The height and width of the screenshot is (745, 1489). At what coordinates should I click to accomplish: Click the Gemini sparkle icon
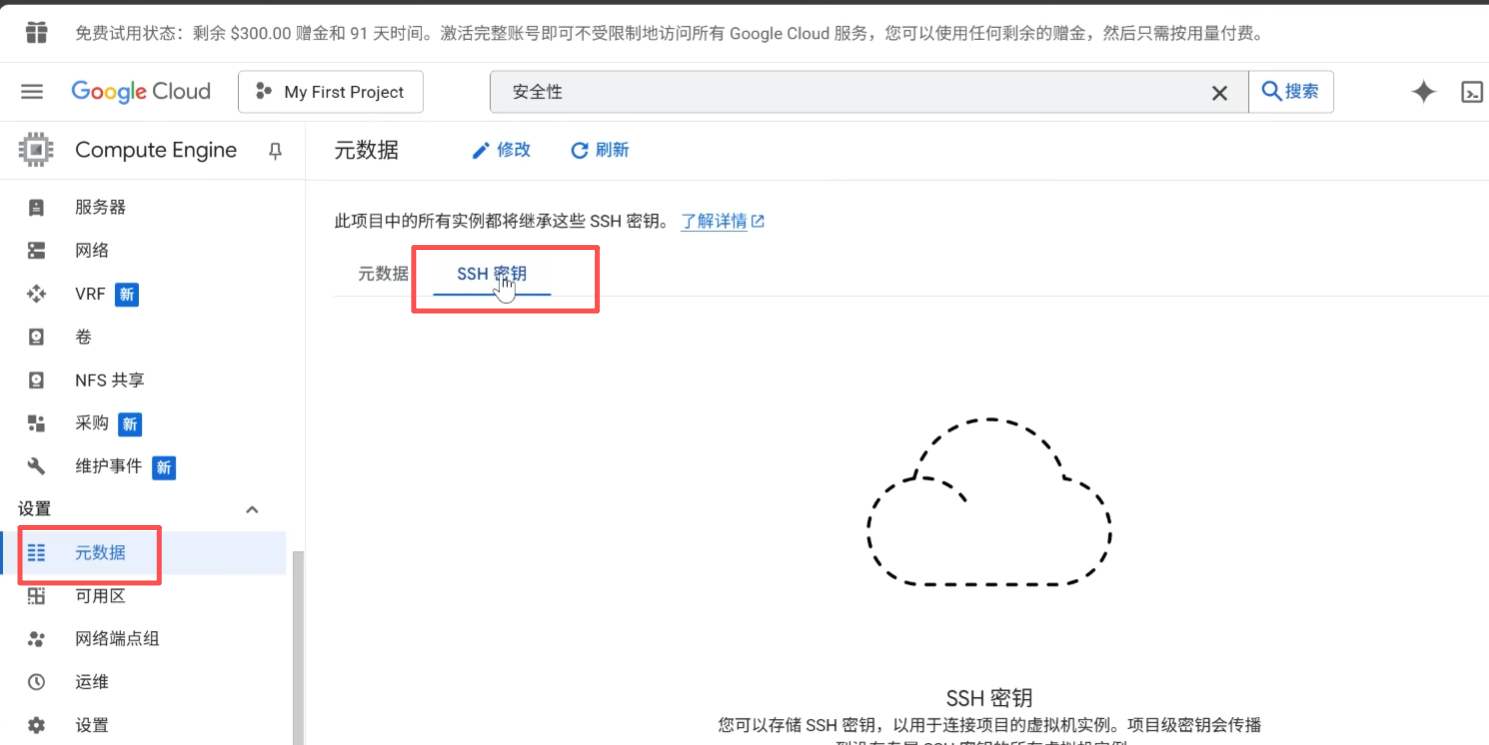(1423, 92)
